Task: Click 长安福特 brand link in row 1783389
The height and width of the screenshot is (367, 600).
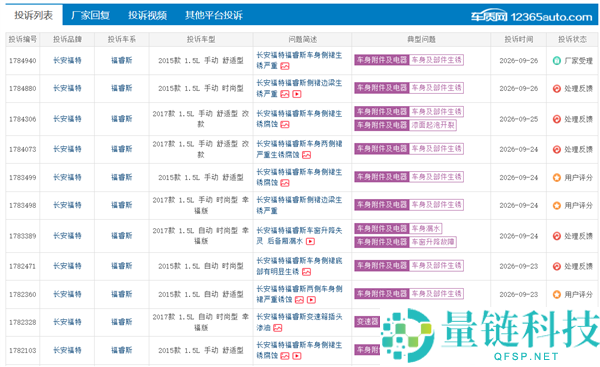Action: (67, 236)
